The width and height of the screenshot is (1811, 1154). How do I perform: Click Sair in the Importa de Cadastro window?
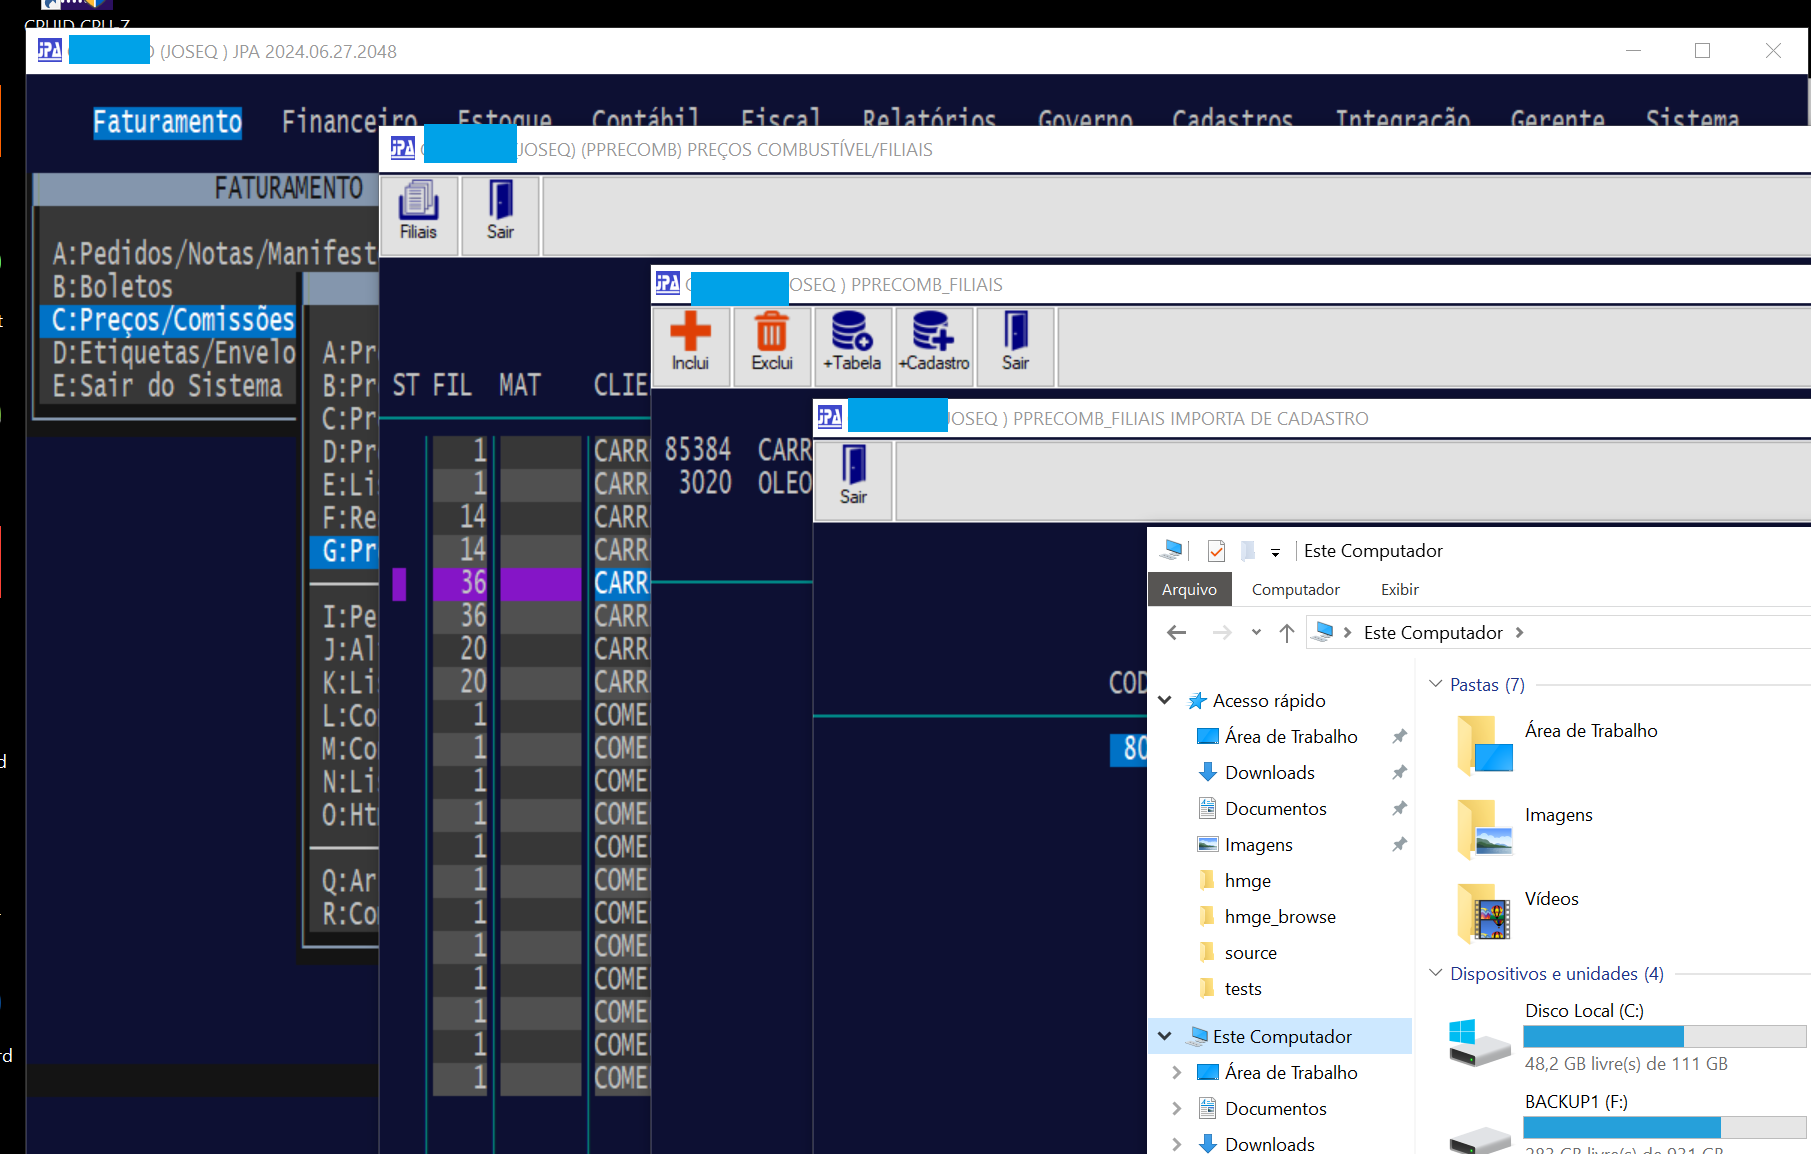853,477
